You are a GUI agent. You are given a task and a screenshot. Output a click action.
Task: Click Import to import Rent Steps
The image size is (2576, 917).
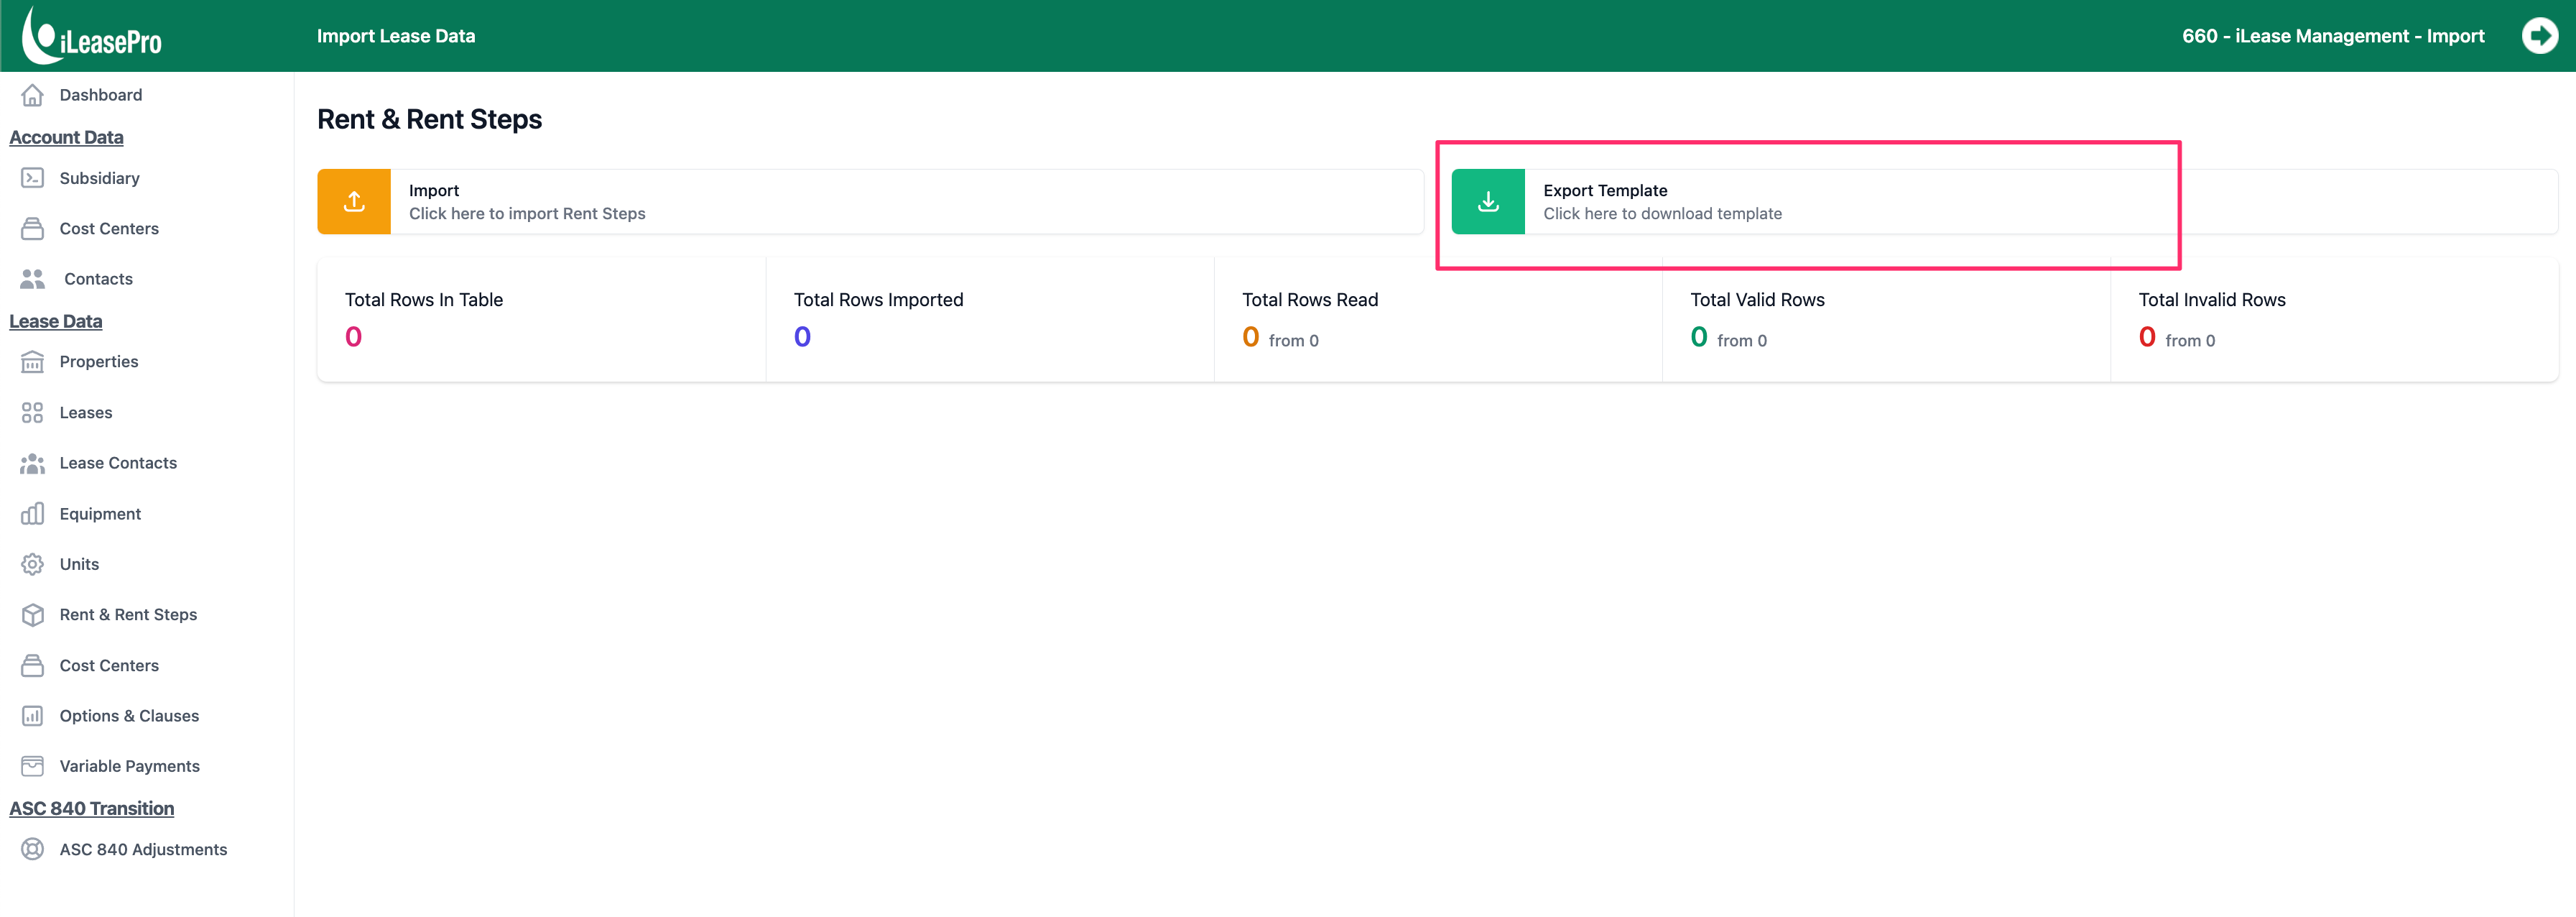(x=870, y=202)
